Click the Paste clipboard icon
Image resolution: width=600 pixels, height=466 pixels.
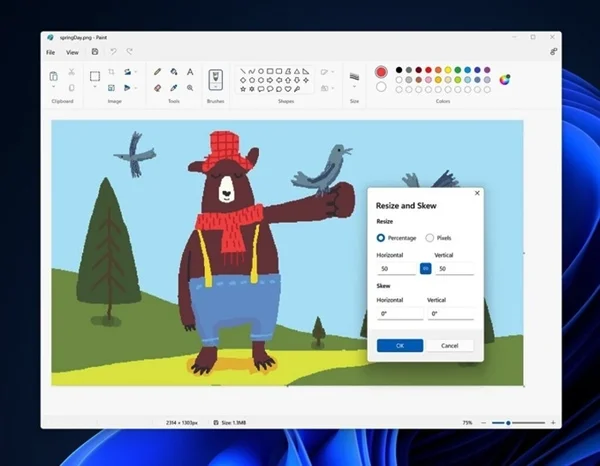pos(54,76)
